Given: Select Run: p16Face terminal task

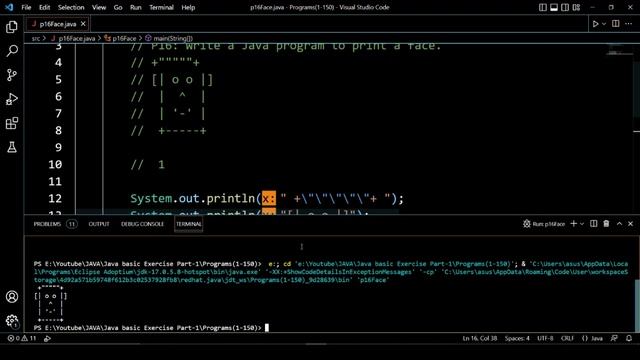Looking at the screenshot, I should point(544,224).
